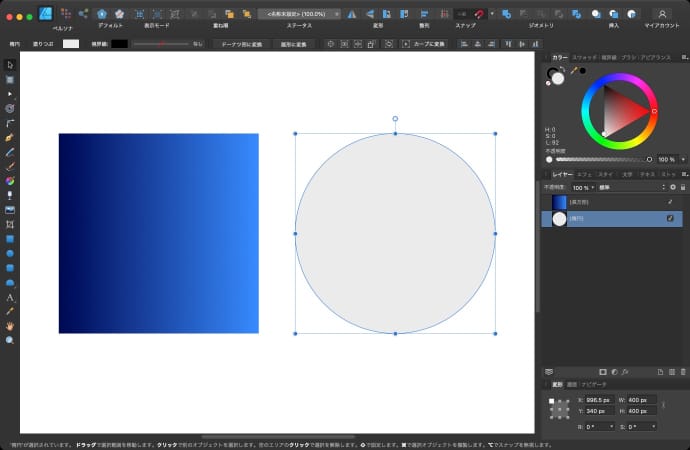690x450 pixels.
Task: Open the blend mode dropdown in Layers
Action: 631,187
